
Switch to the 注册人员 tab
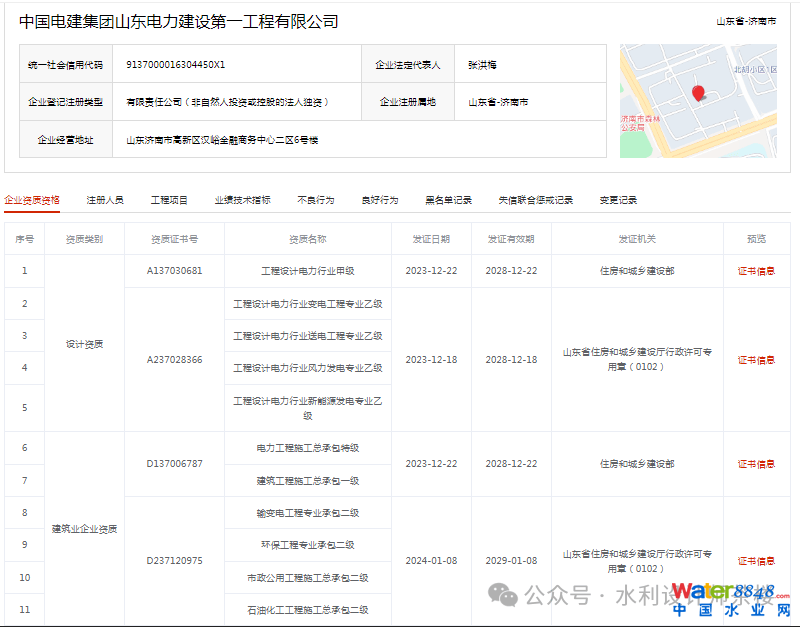click(x=105, y=200)
